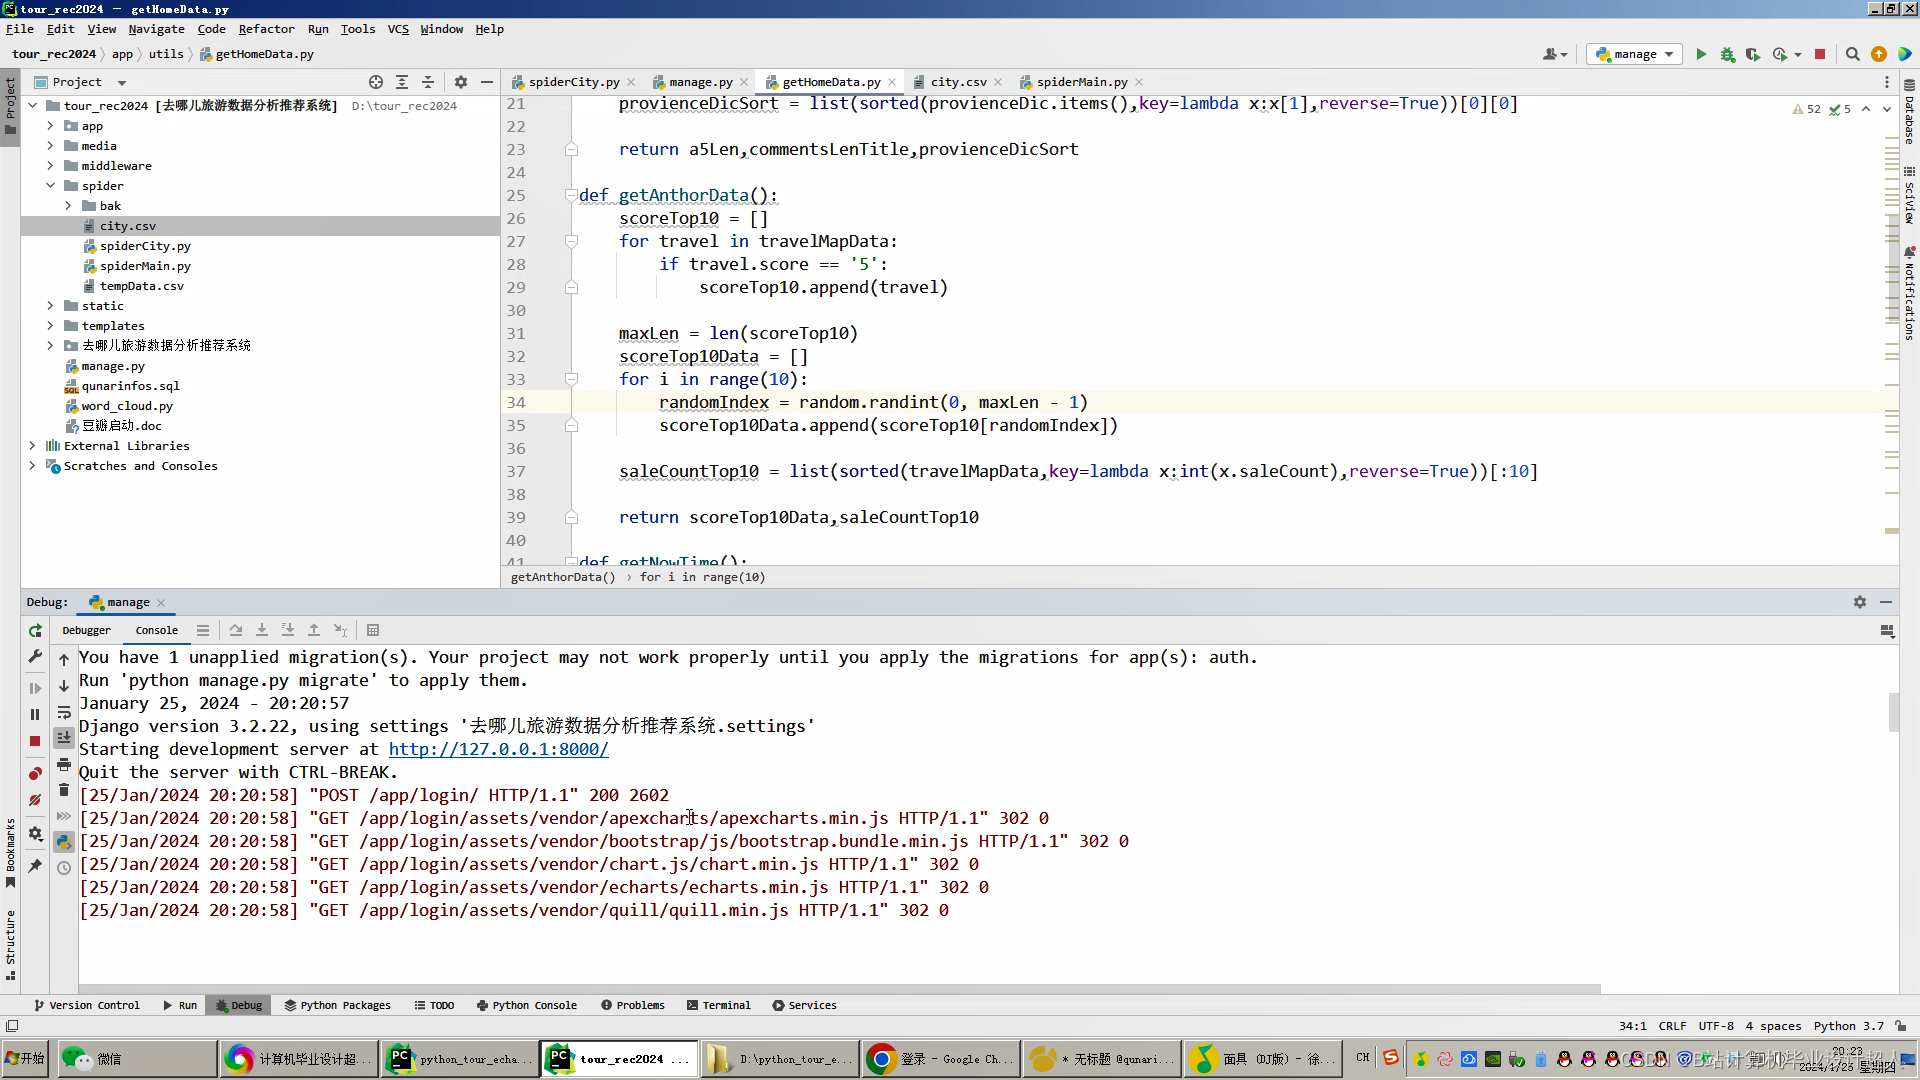Open Google Chrome from the Windows taskbar
Image resolution: width=1920 pixels, height=1080 pixels.
[x=939, y=1058]
